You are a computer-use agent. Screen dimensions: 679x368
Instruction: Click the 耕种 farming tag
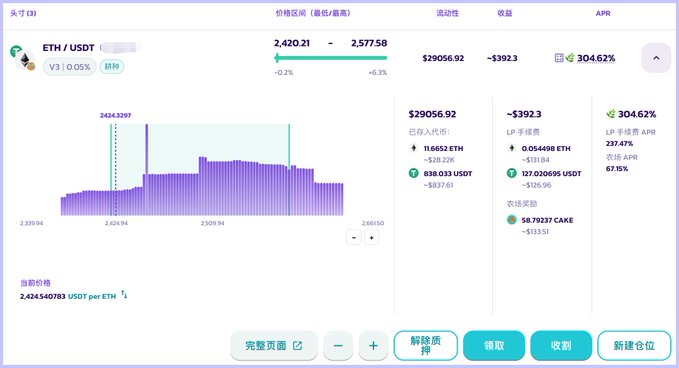point(112,66)
